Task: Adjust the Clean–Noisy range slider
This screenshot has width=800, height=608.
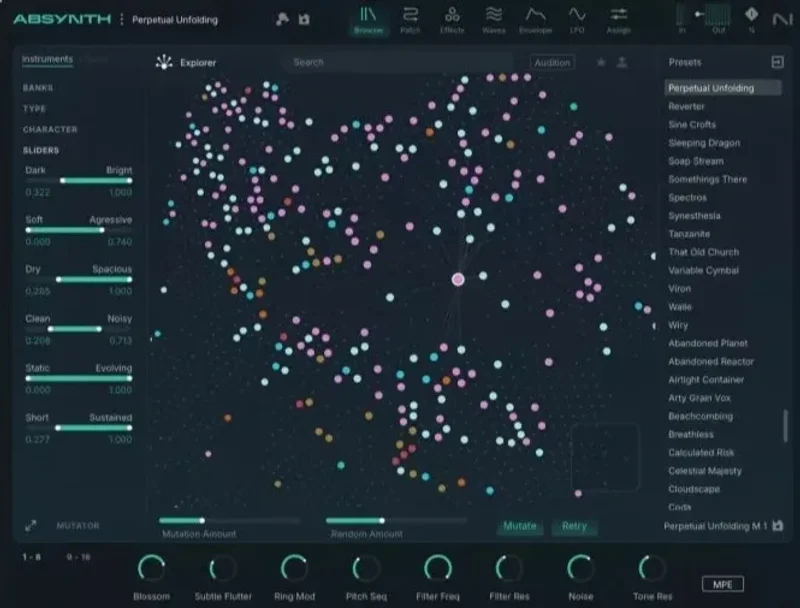Action: (x=79, y=329)
